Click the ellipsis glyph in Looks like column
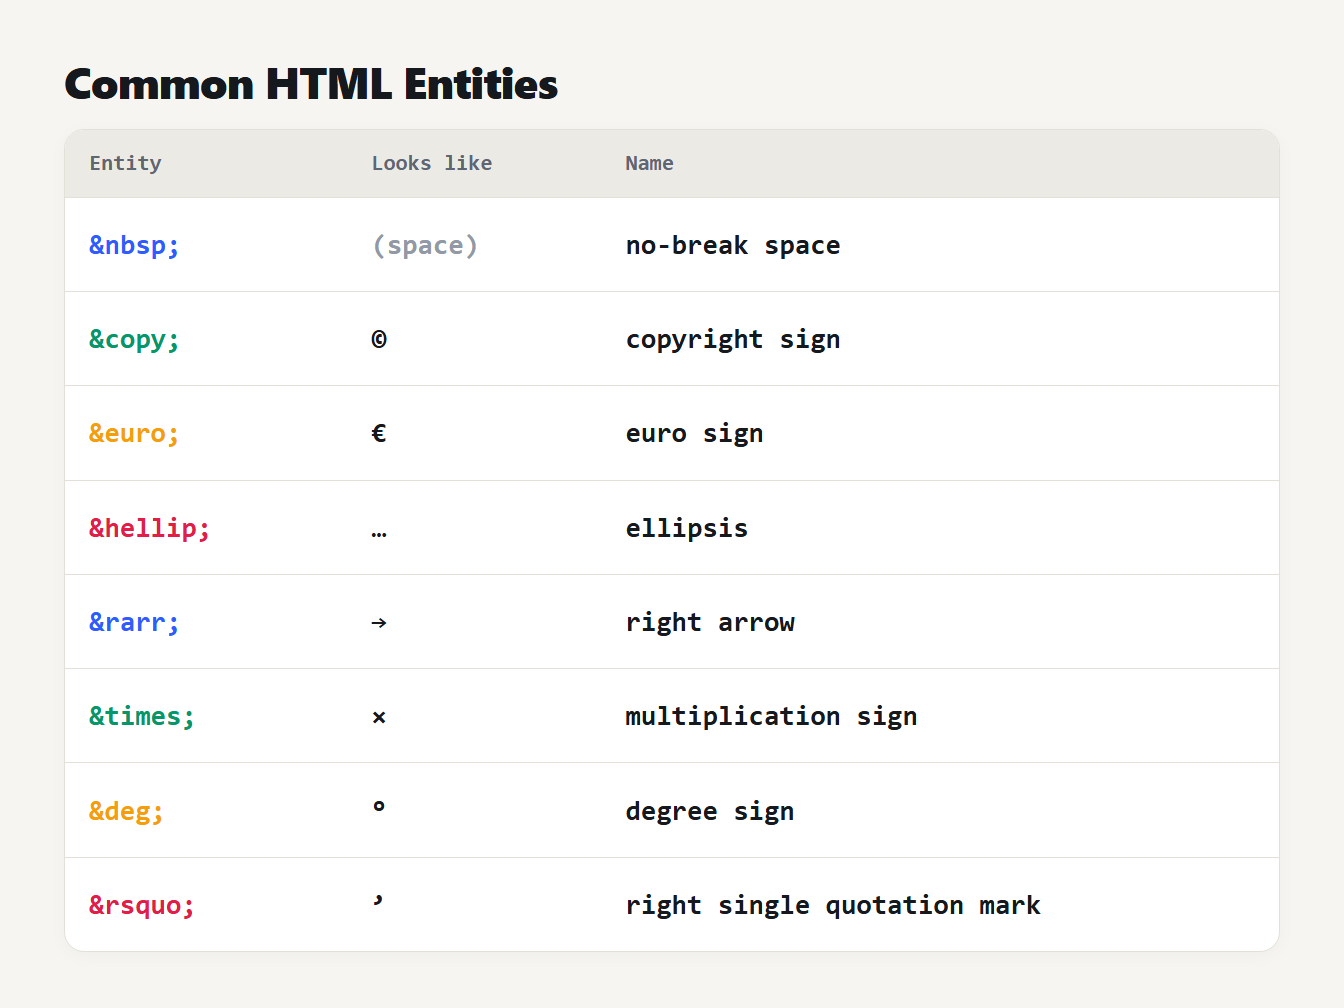Screen dimensions: 1344x1008 coord(379,534)
